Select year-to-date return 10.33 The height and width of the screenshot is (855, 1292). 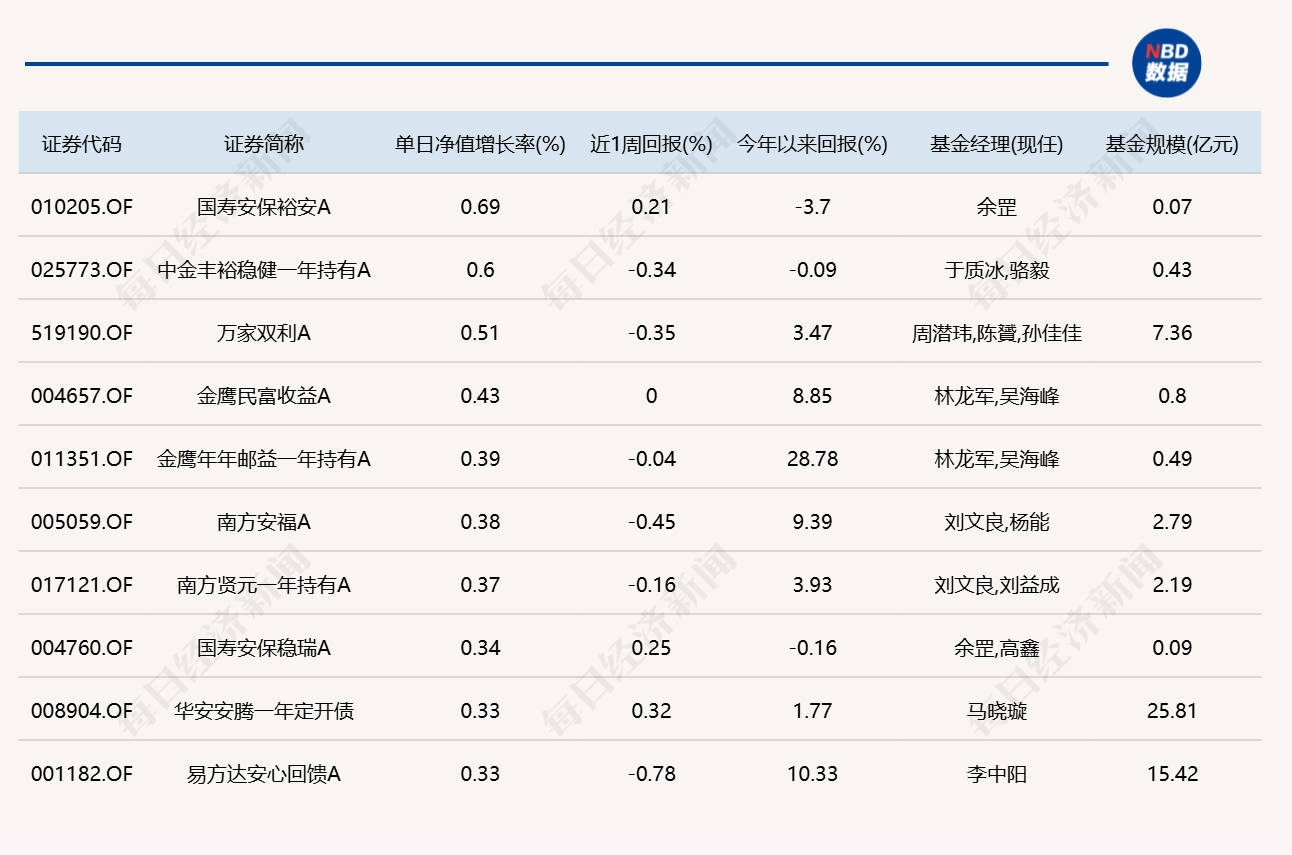(x=812, y=774)
